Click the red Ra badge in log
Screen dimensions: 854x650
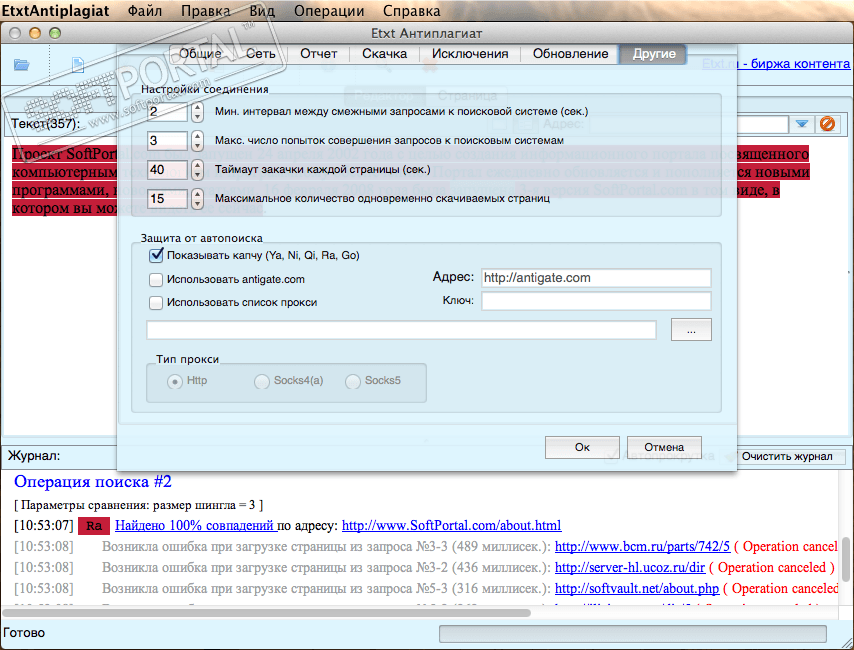pyautogui.click(x=94, y=526)
